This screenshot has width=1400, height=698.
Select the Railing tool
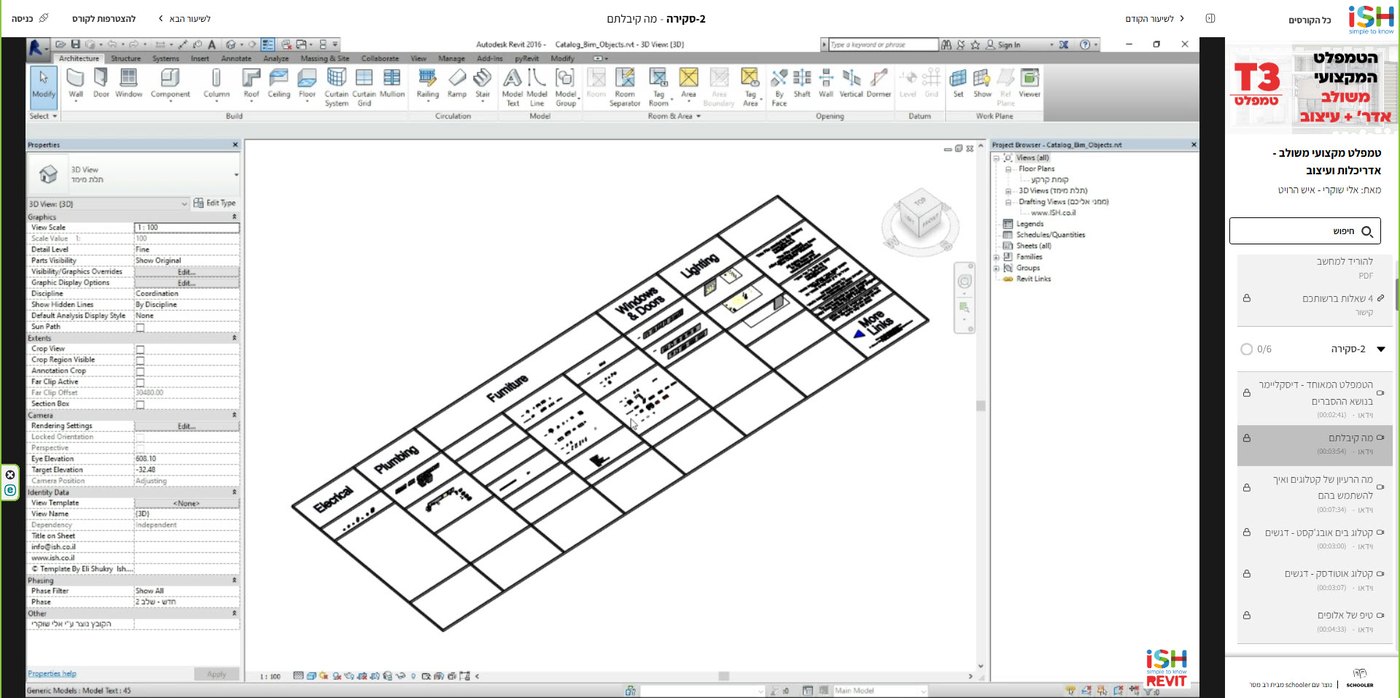click(x=427, y=84)
